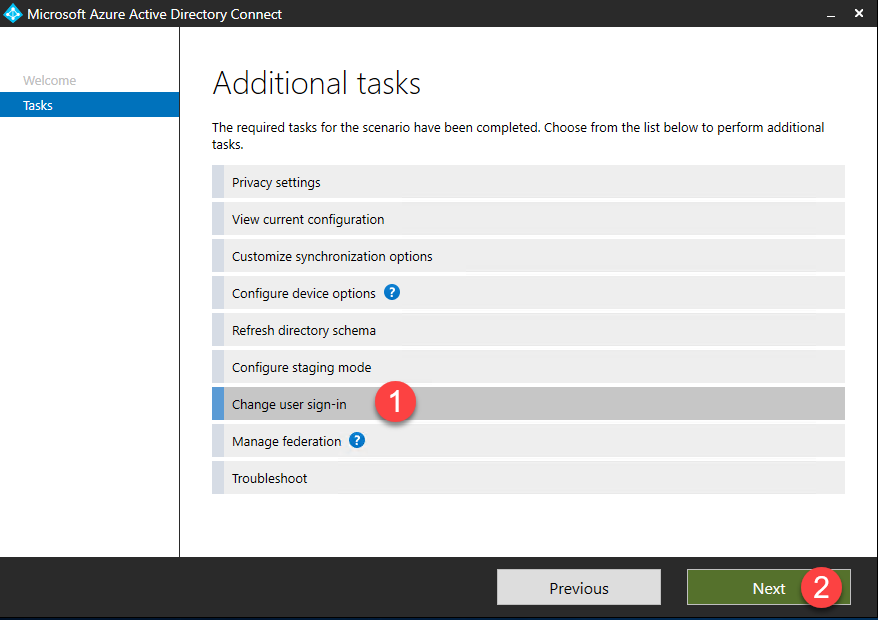The image size is (878, 620).
Task: Click the Additional tasks heading
Action: [x=317, y=83]
